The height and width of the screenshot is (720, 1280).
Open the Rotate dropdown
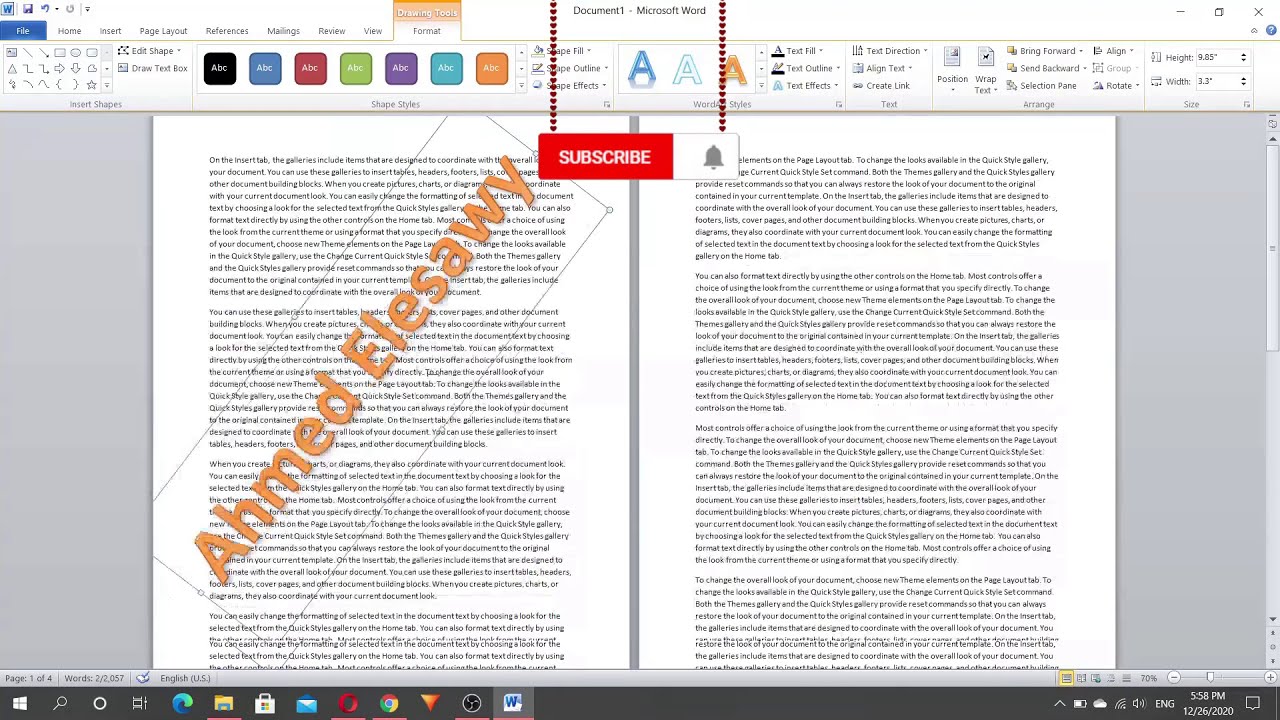(1116, 86)
